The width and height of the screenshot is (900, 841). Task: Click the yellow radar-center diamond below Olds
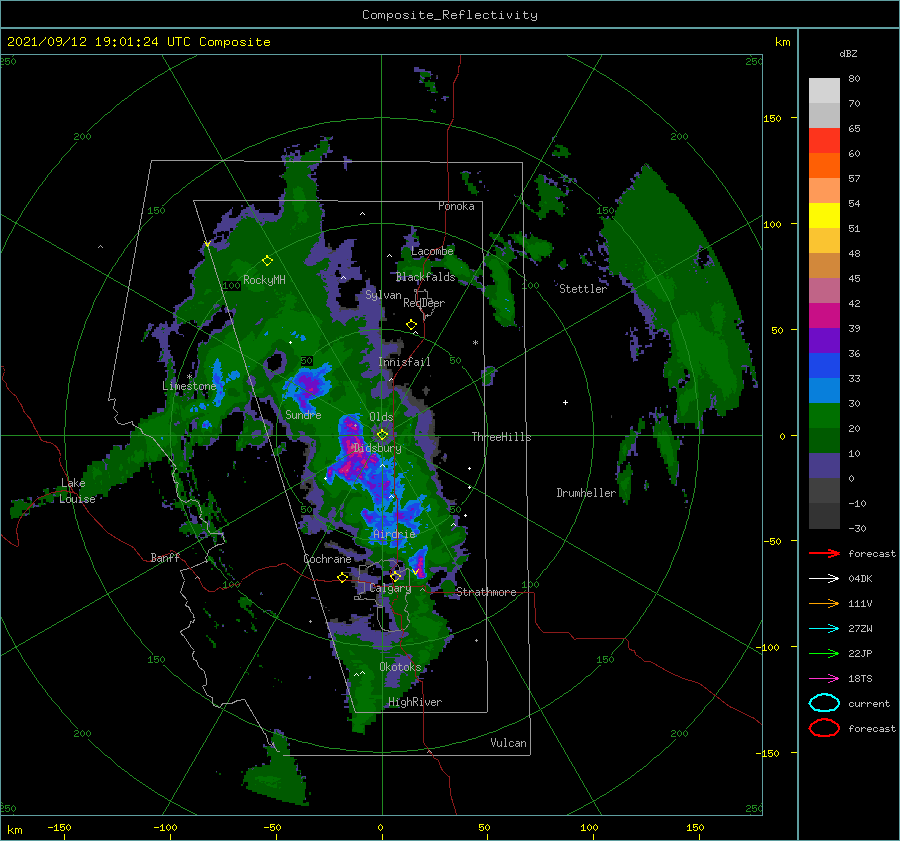(x=382, y=435)
